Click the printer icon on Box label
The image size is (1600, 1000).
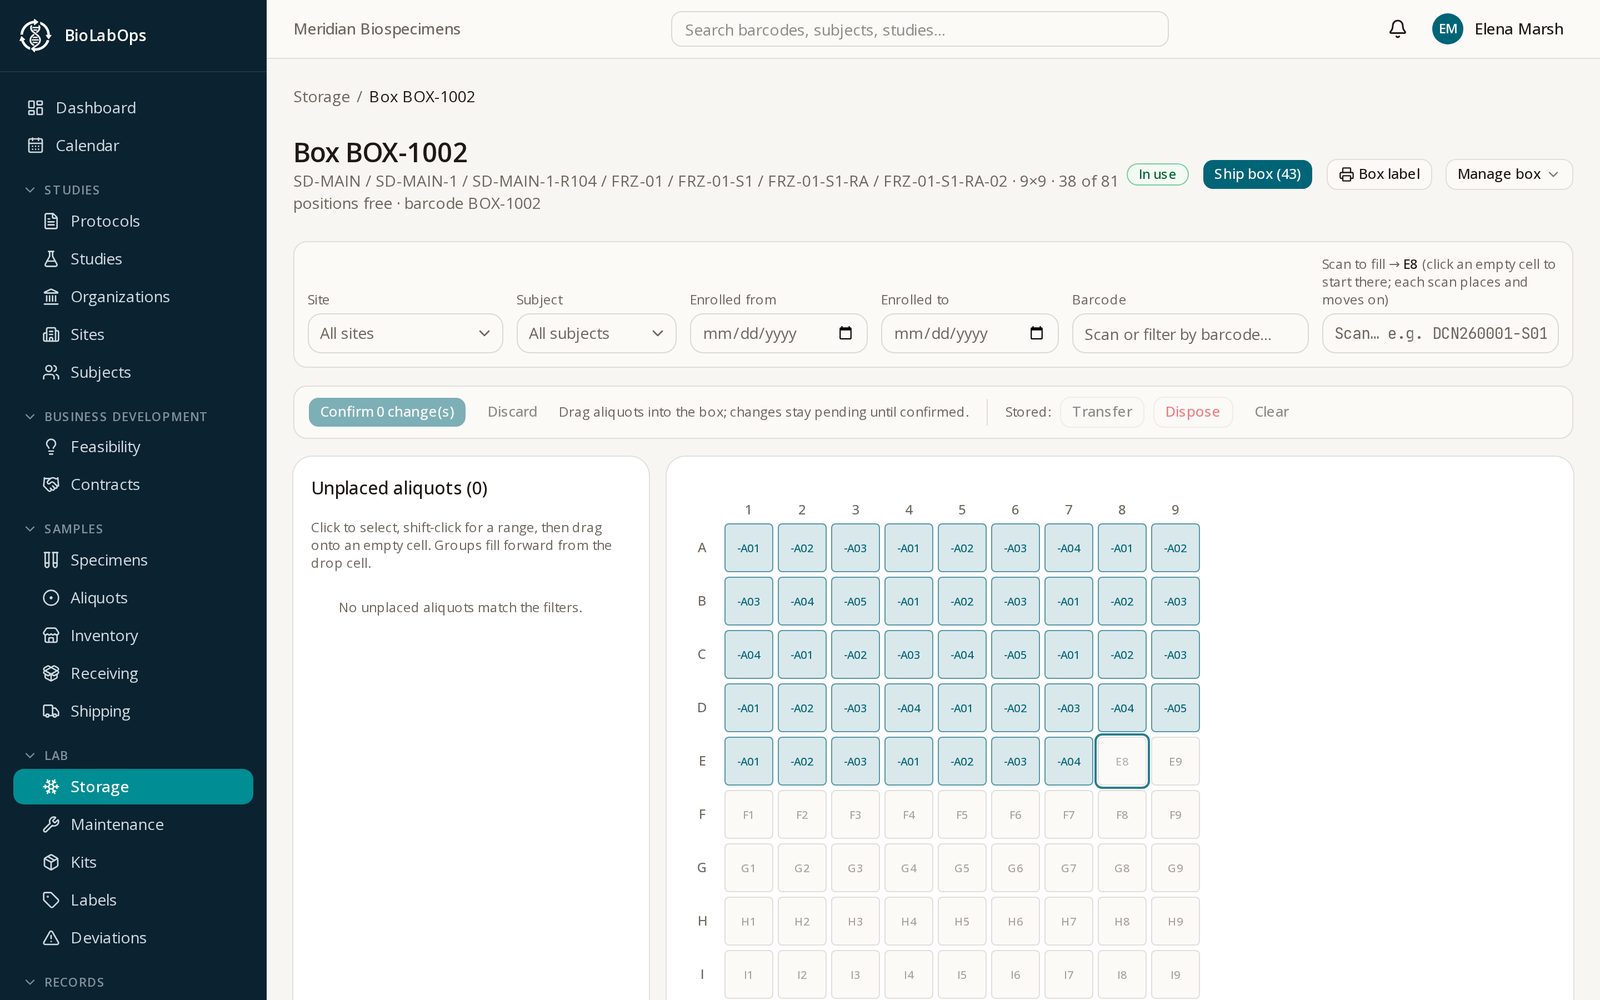coord(1346,174)
